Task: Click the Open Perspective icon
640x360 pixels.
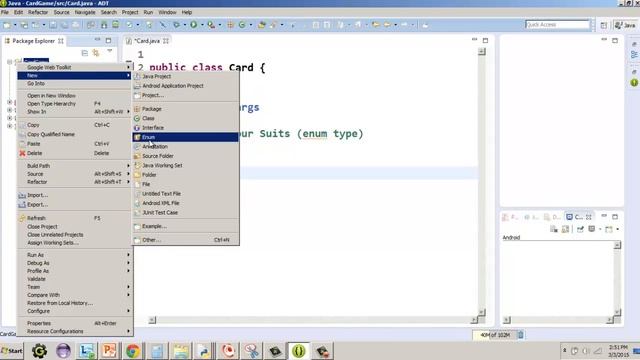Action: (604, 25)
